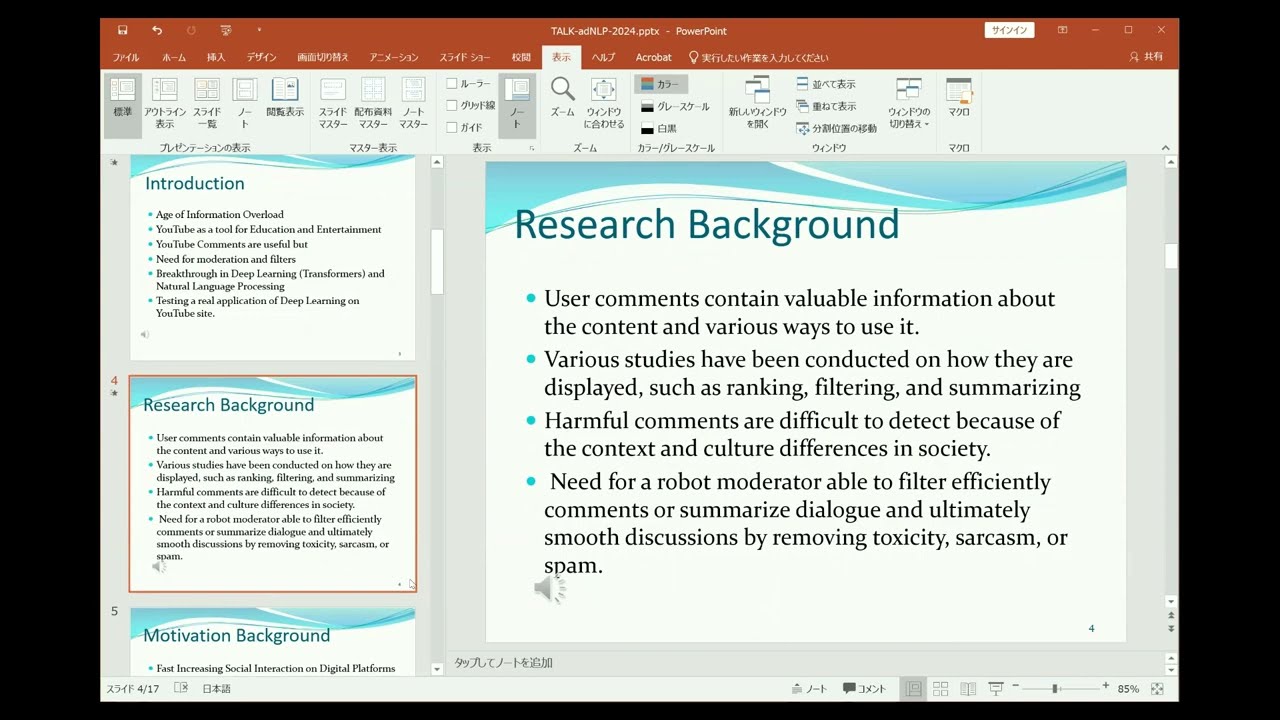The image size is (1280, 720).
Task: Click the スライド 4/17 status indicator
Action: 133,689
